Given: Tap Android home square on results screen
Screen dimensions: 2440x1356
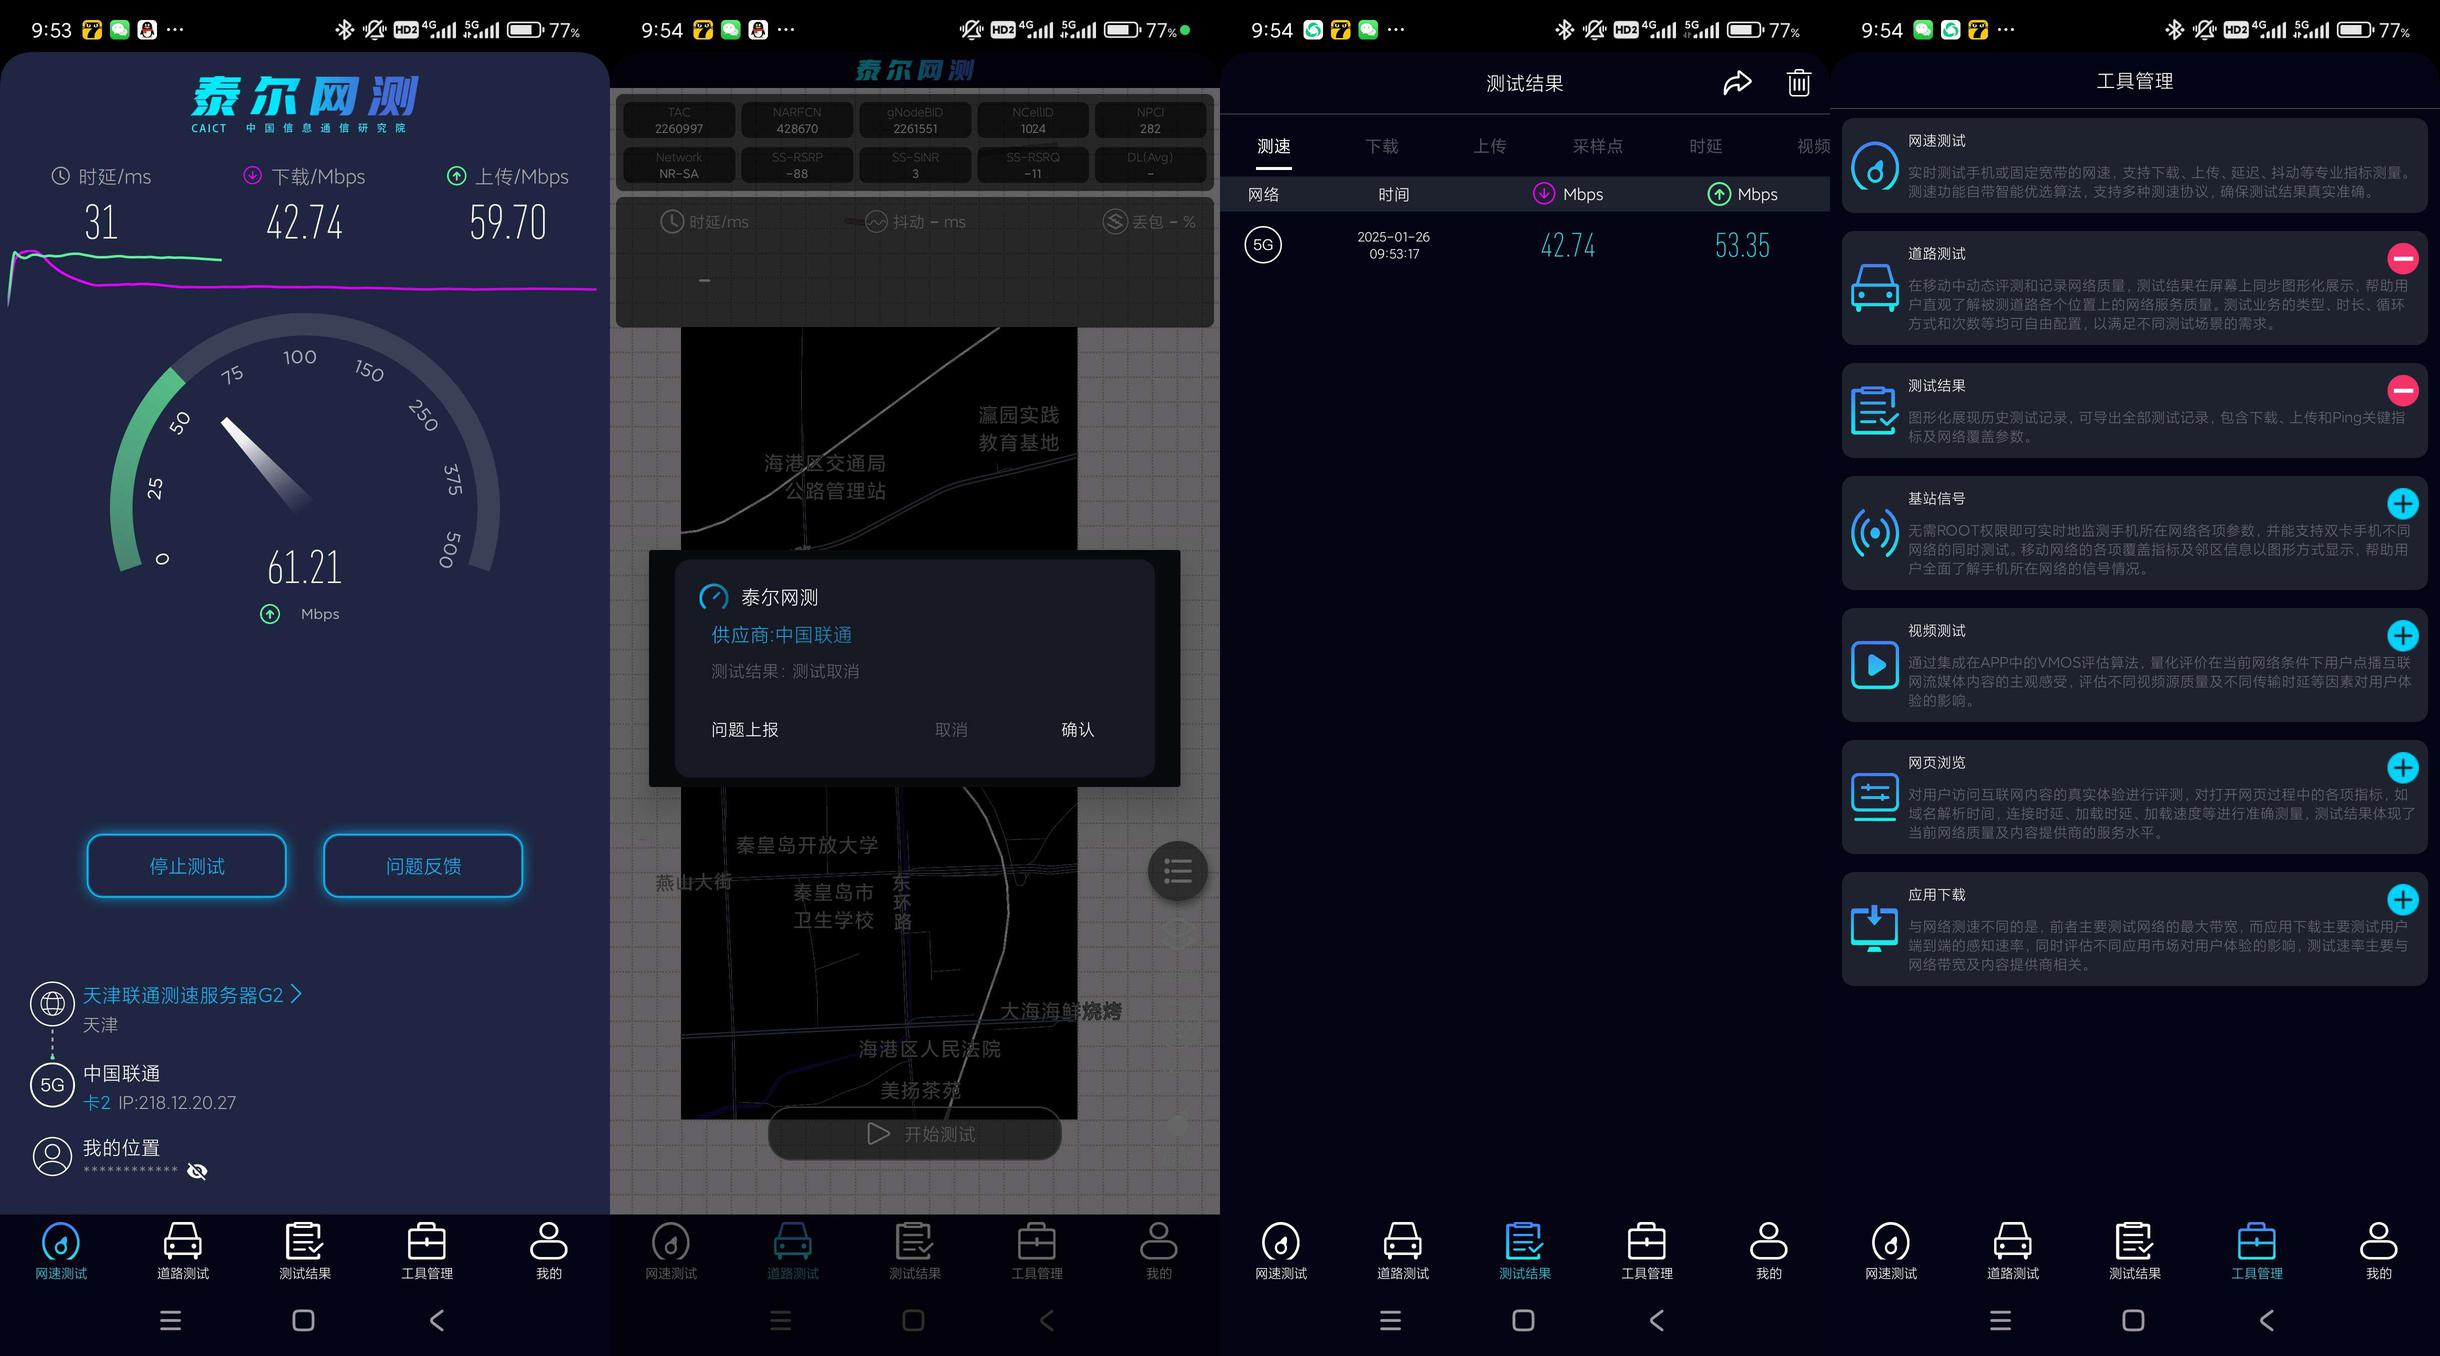Looking at the screenshot, I should [x=1523, y=1320].
